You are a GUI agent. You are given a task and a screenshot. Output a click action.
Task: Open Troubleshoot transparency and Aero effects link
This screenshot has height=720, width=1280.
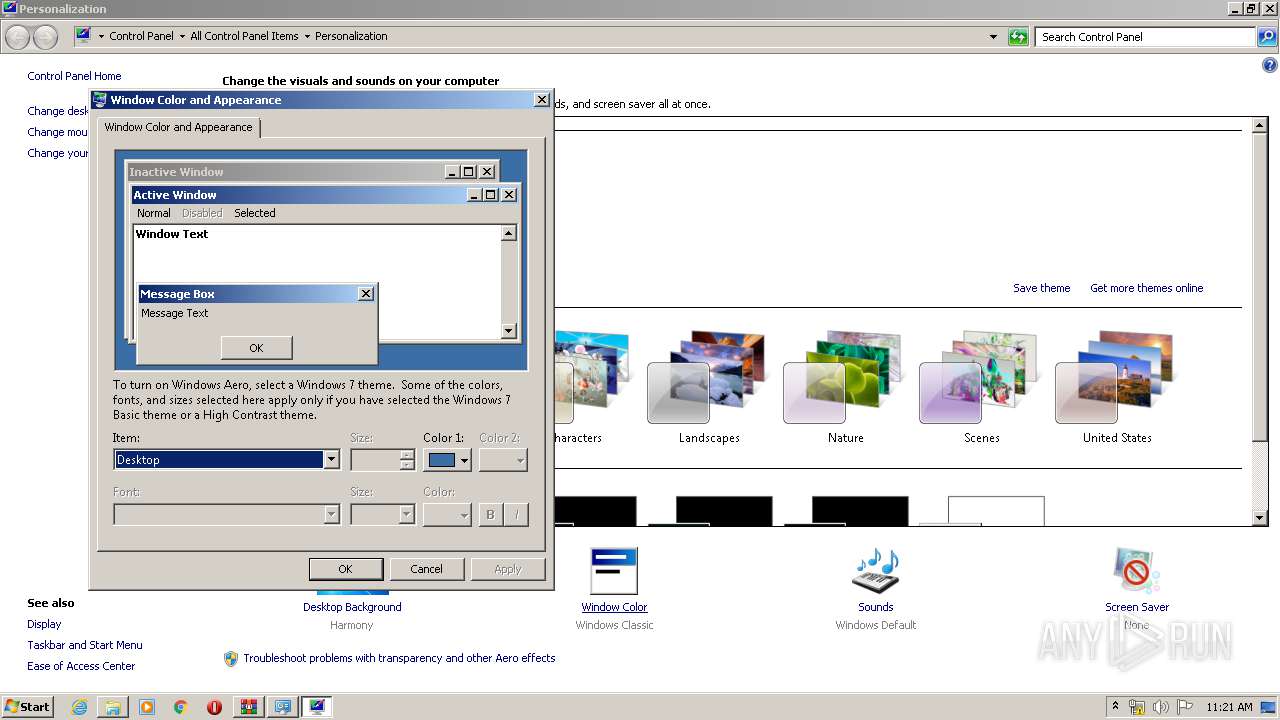pyautogui.click(x=399, y=658)
